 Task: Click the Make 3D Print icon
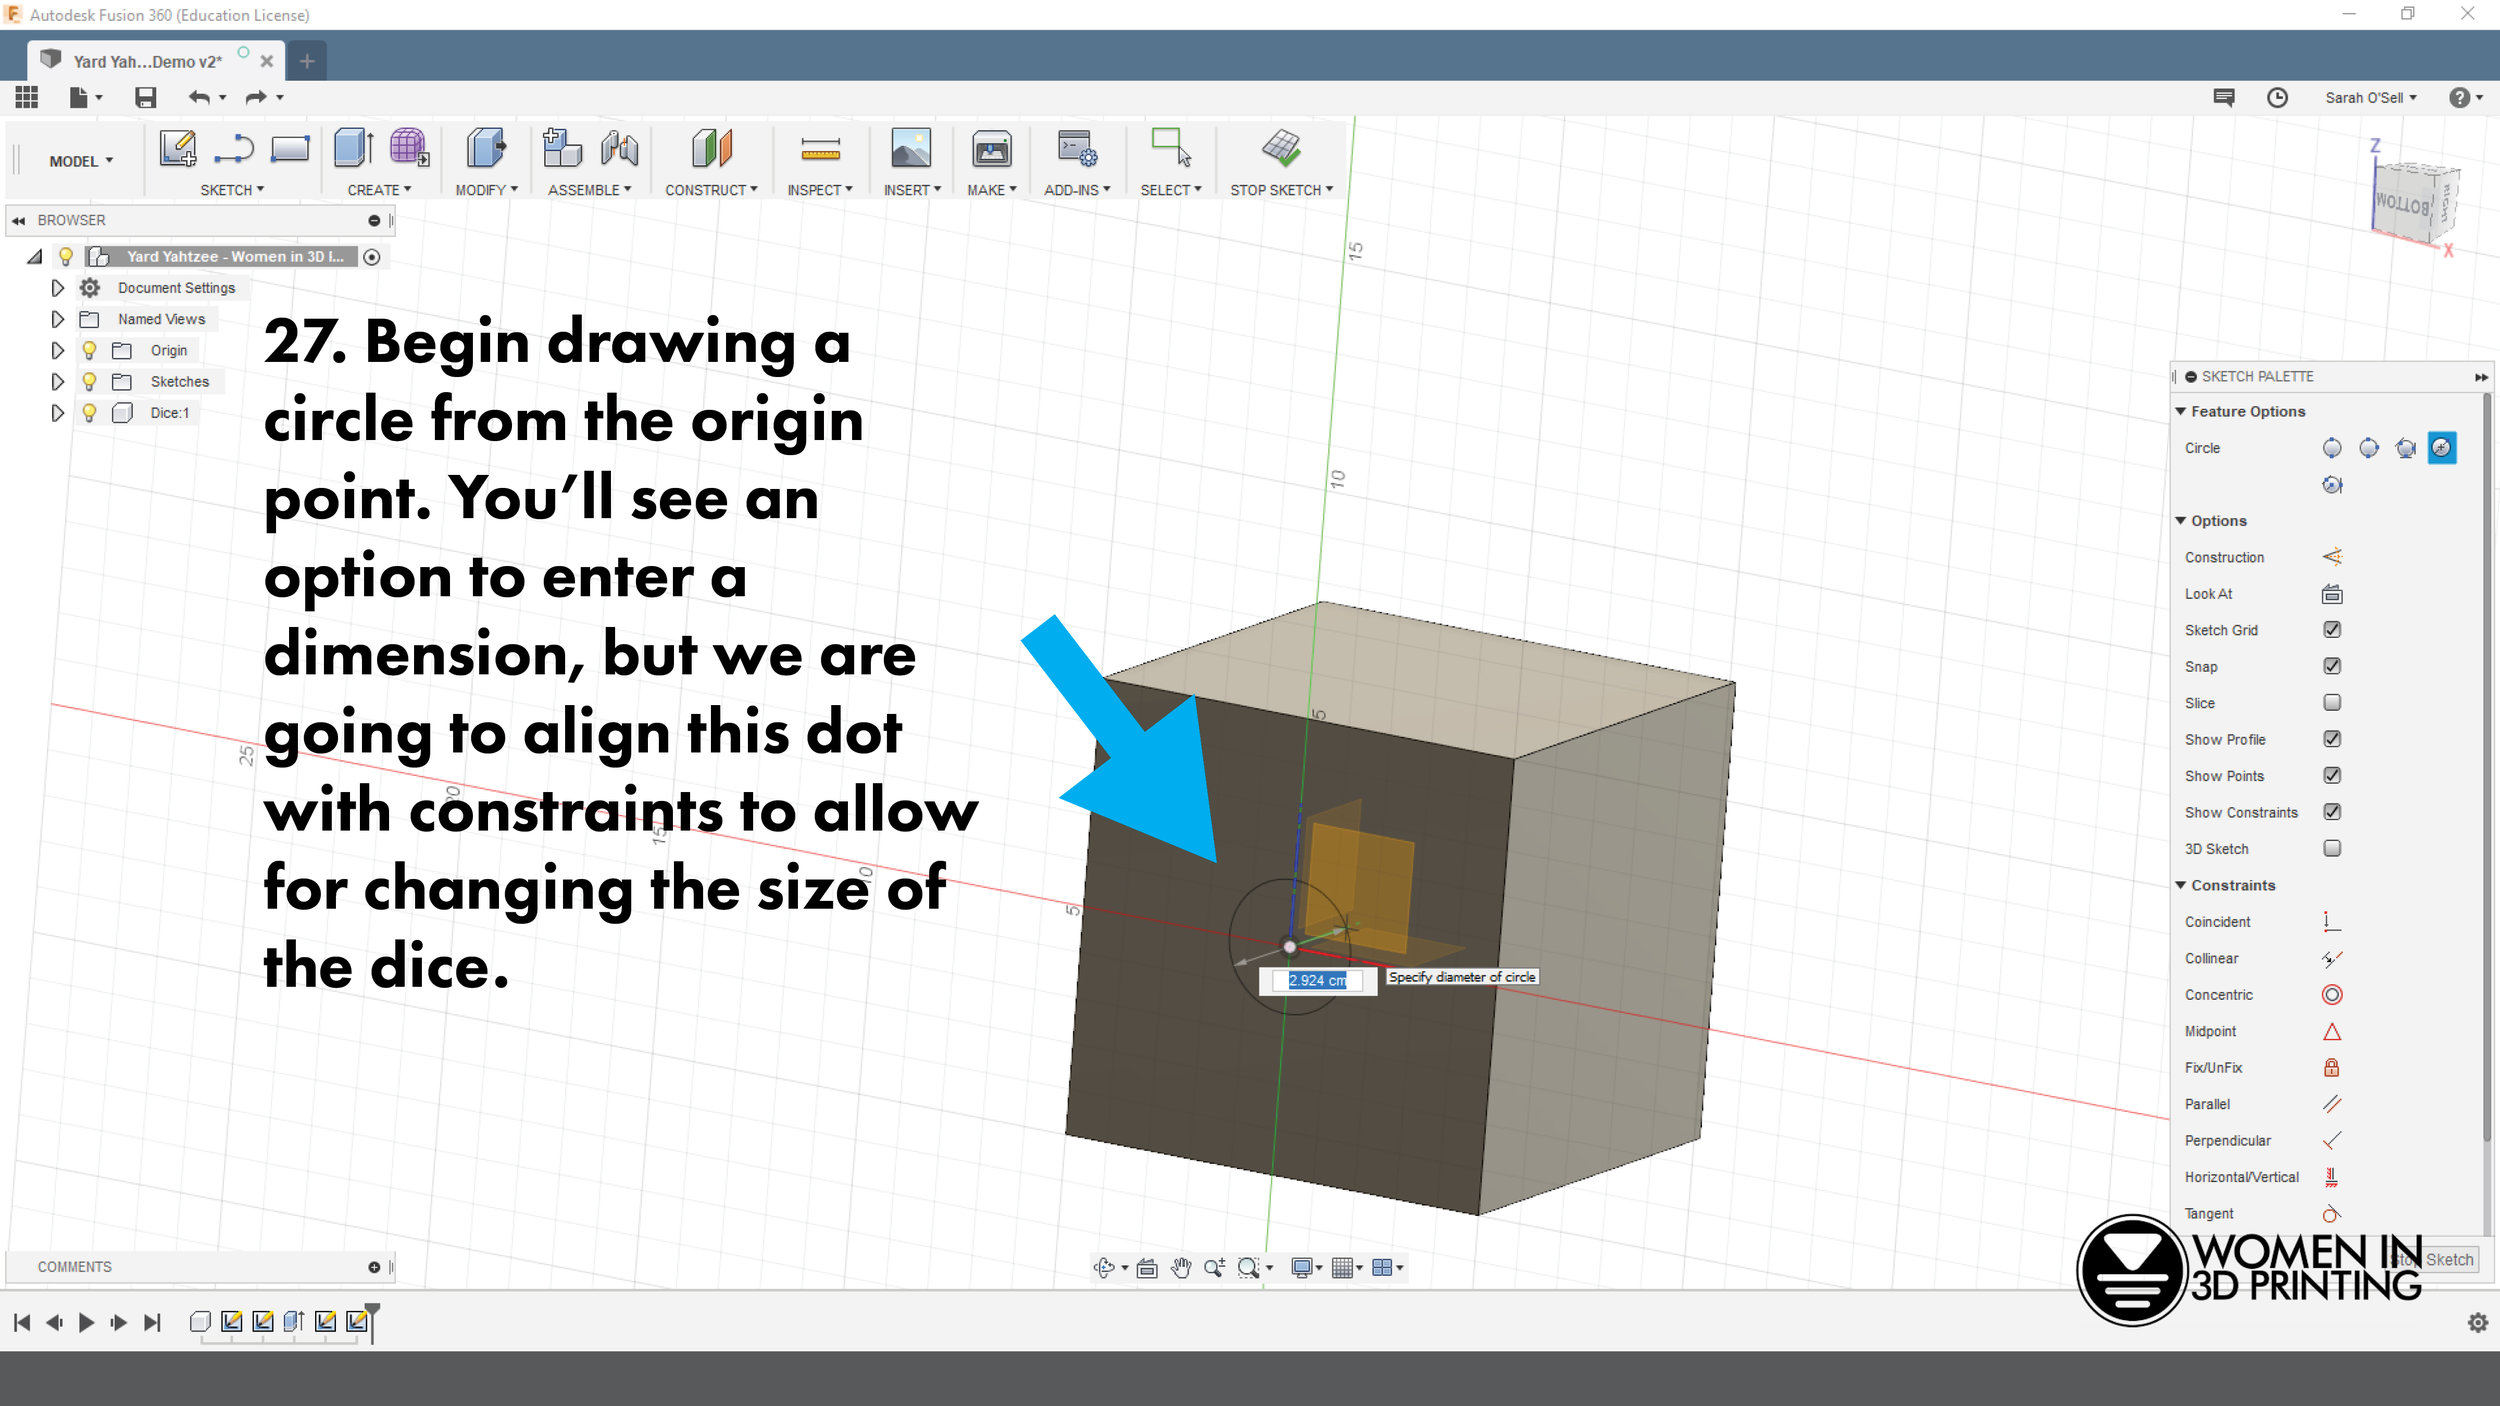coord(991,149)
